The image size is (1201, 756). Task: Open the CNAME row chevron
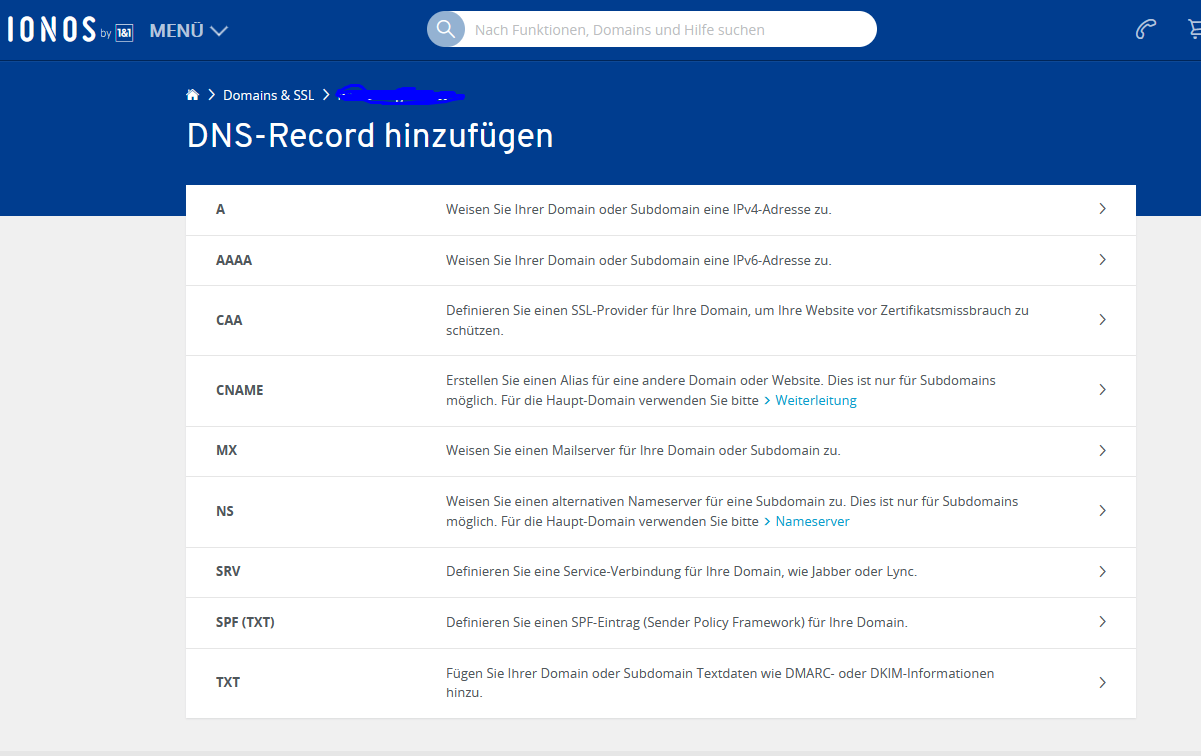point(1102,390)
